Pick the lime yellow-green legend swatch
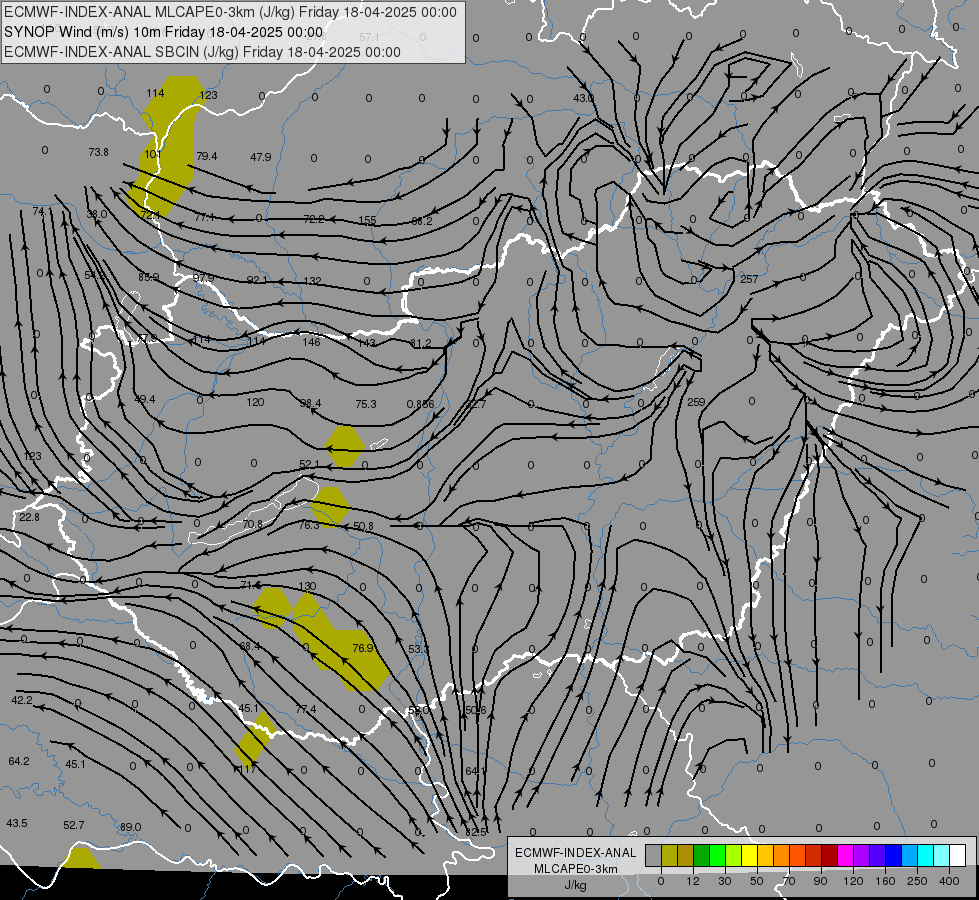Image resolution: width=979 pixels, height=900 pixels. tap(734, 856)
